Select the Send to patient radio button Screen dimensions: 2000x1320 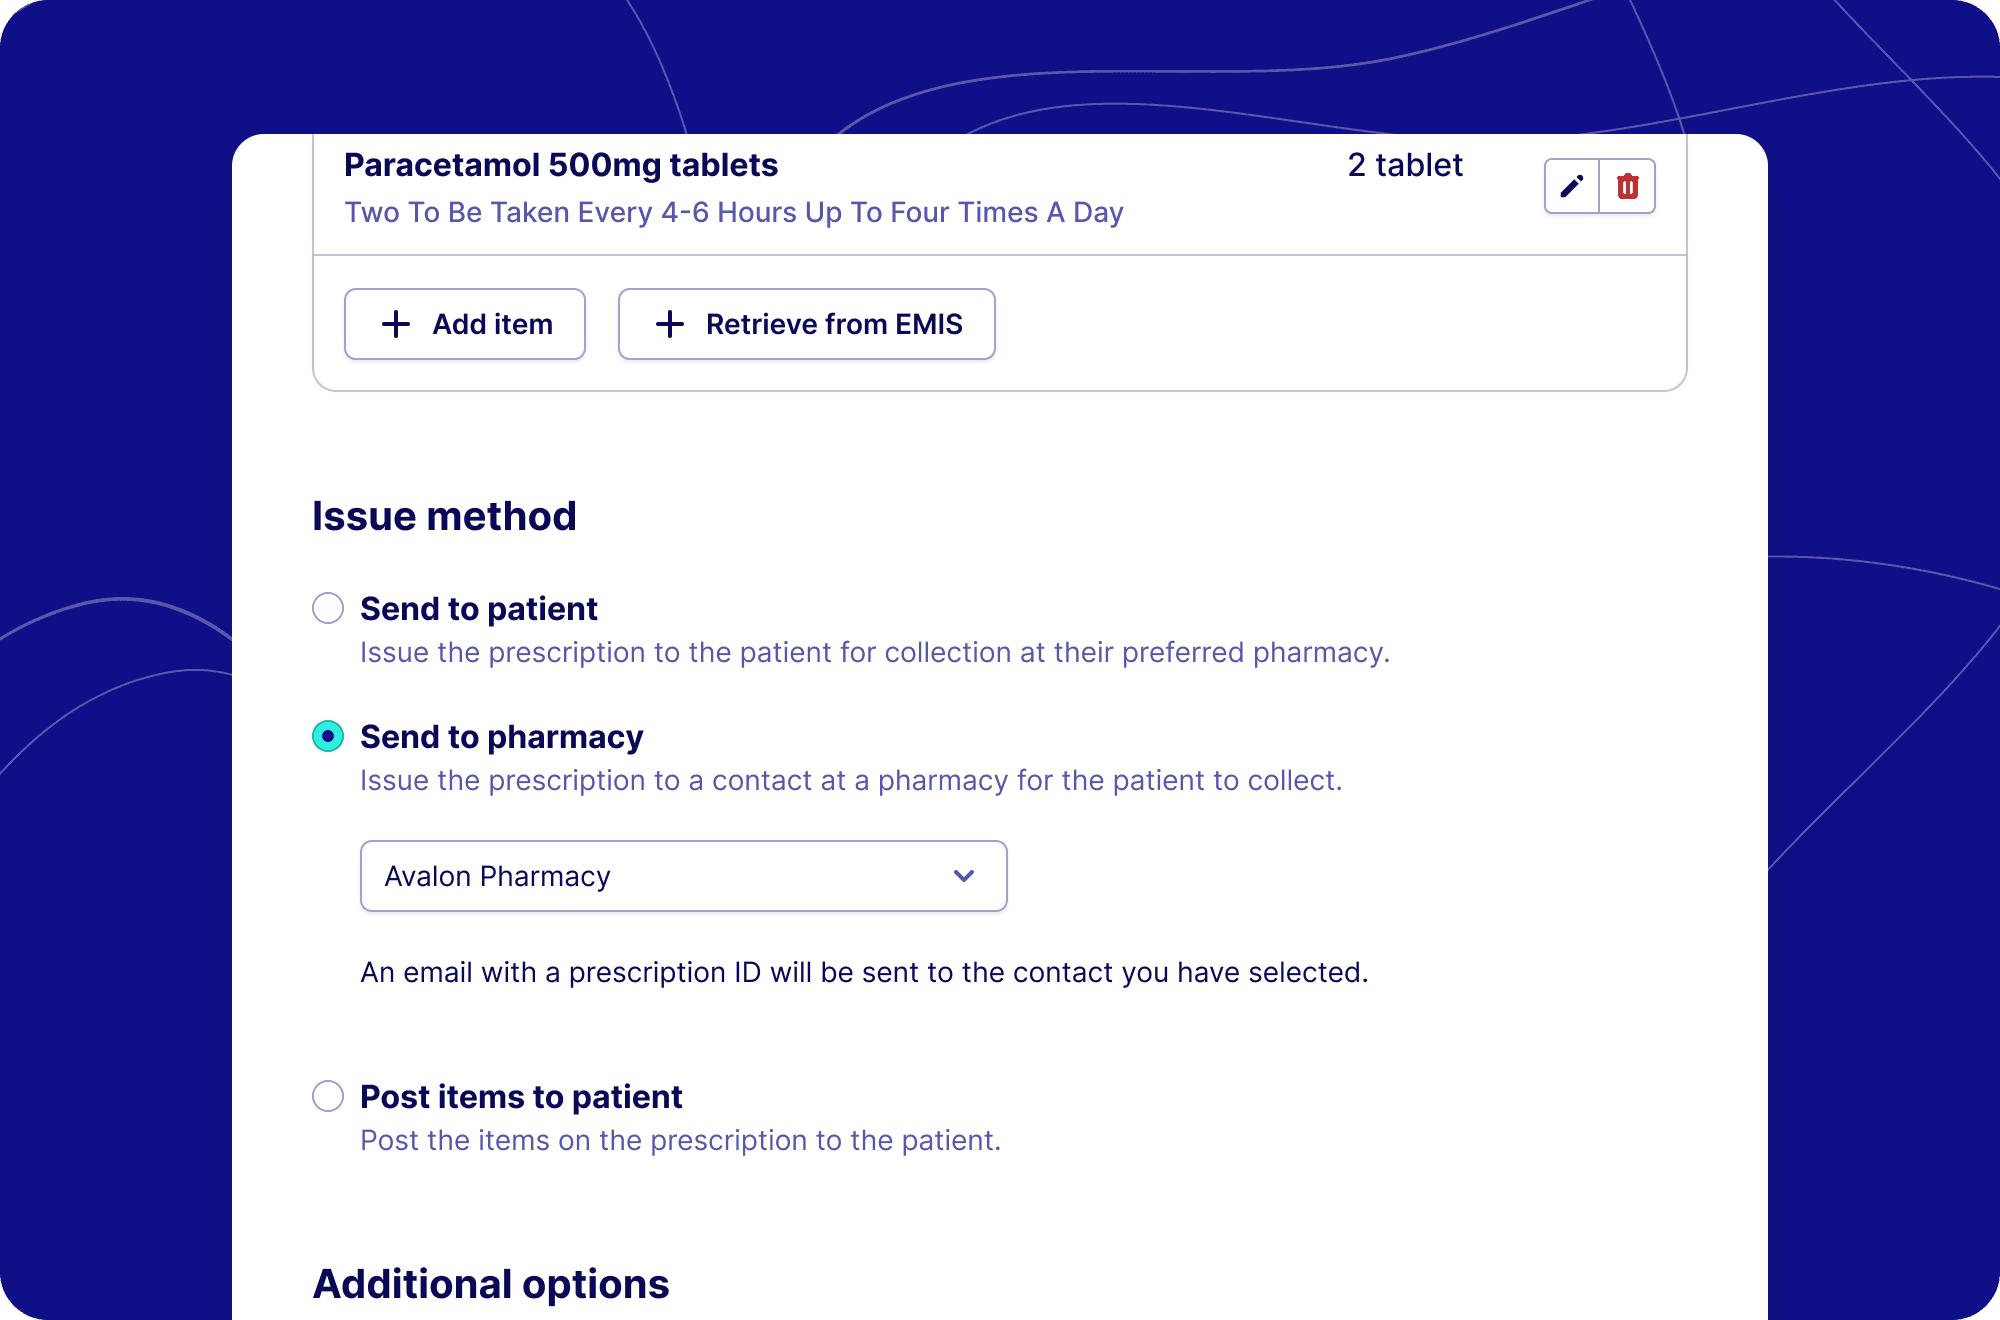click(328, 608)
